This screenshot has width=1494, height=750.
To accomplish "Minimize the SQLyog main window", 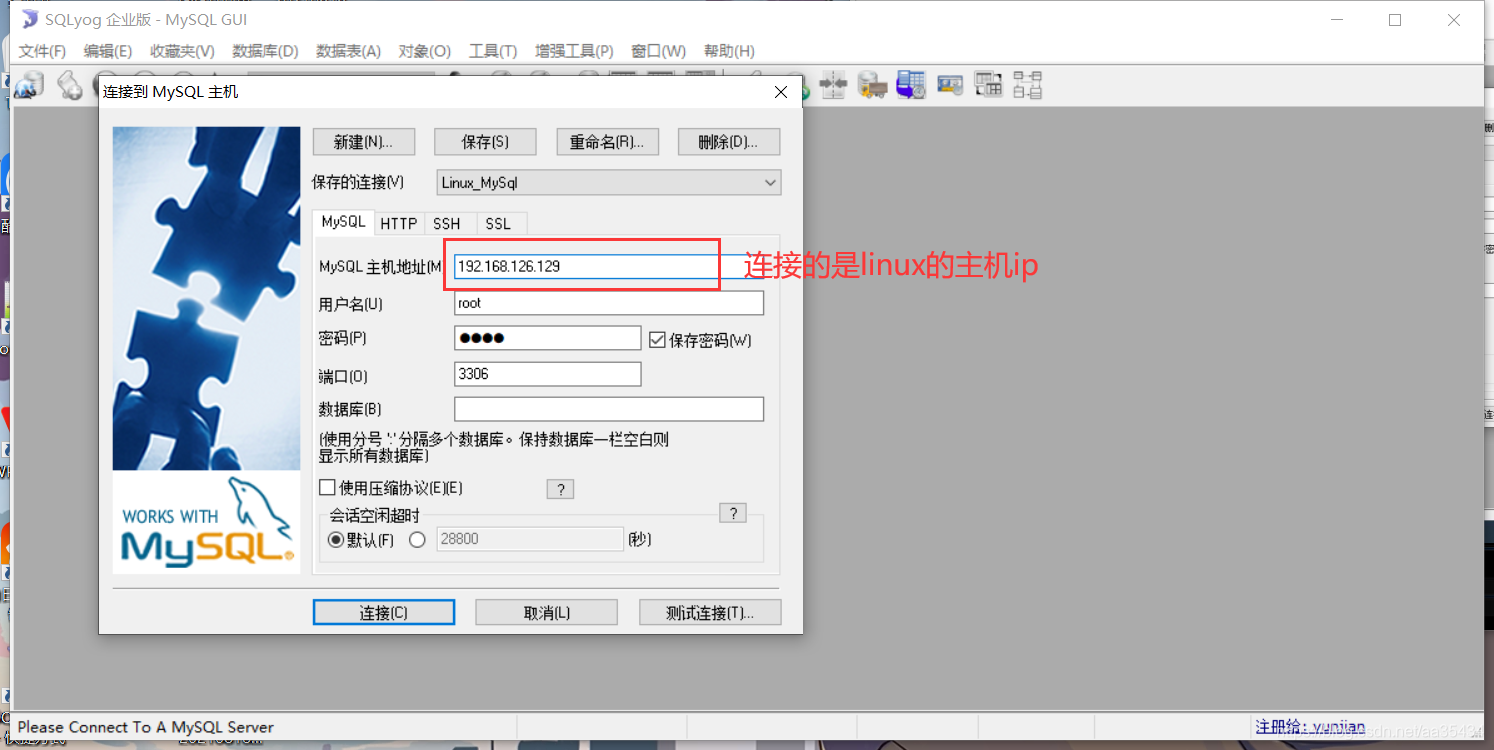I will tap(1337, 20).
